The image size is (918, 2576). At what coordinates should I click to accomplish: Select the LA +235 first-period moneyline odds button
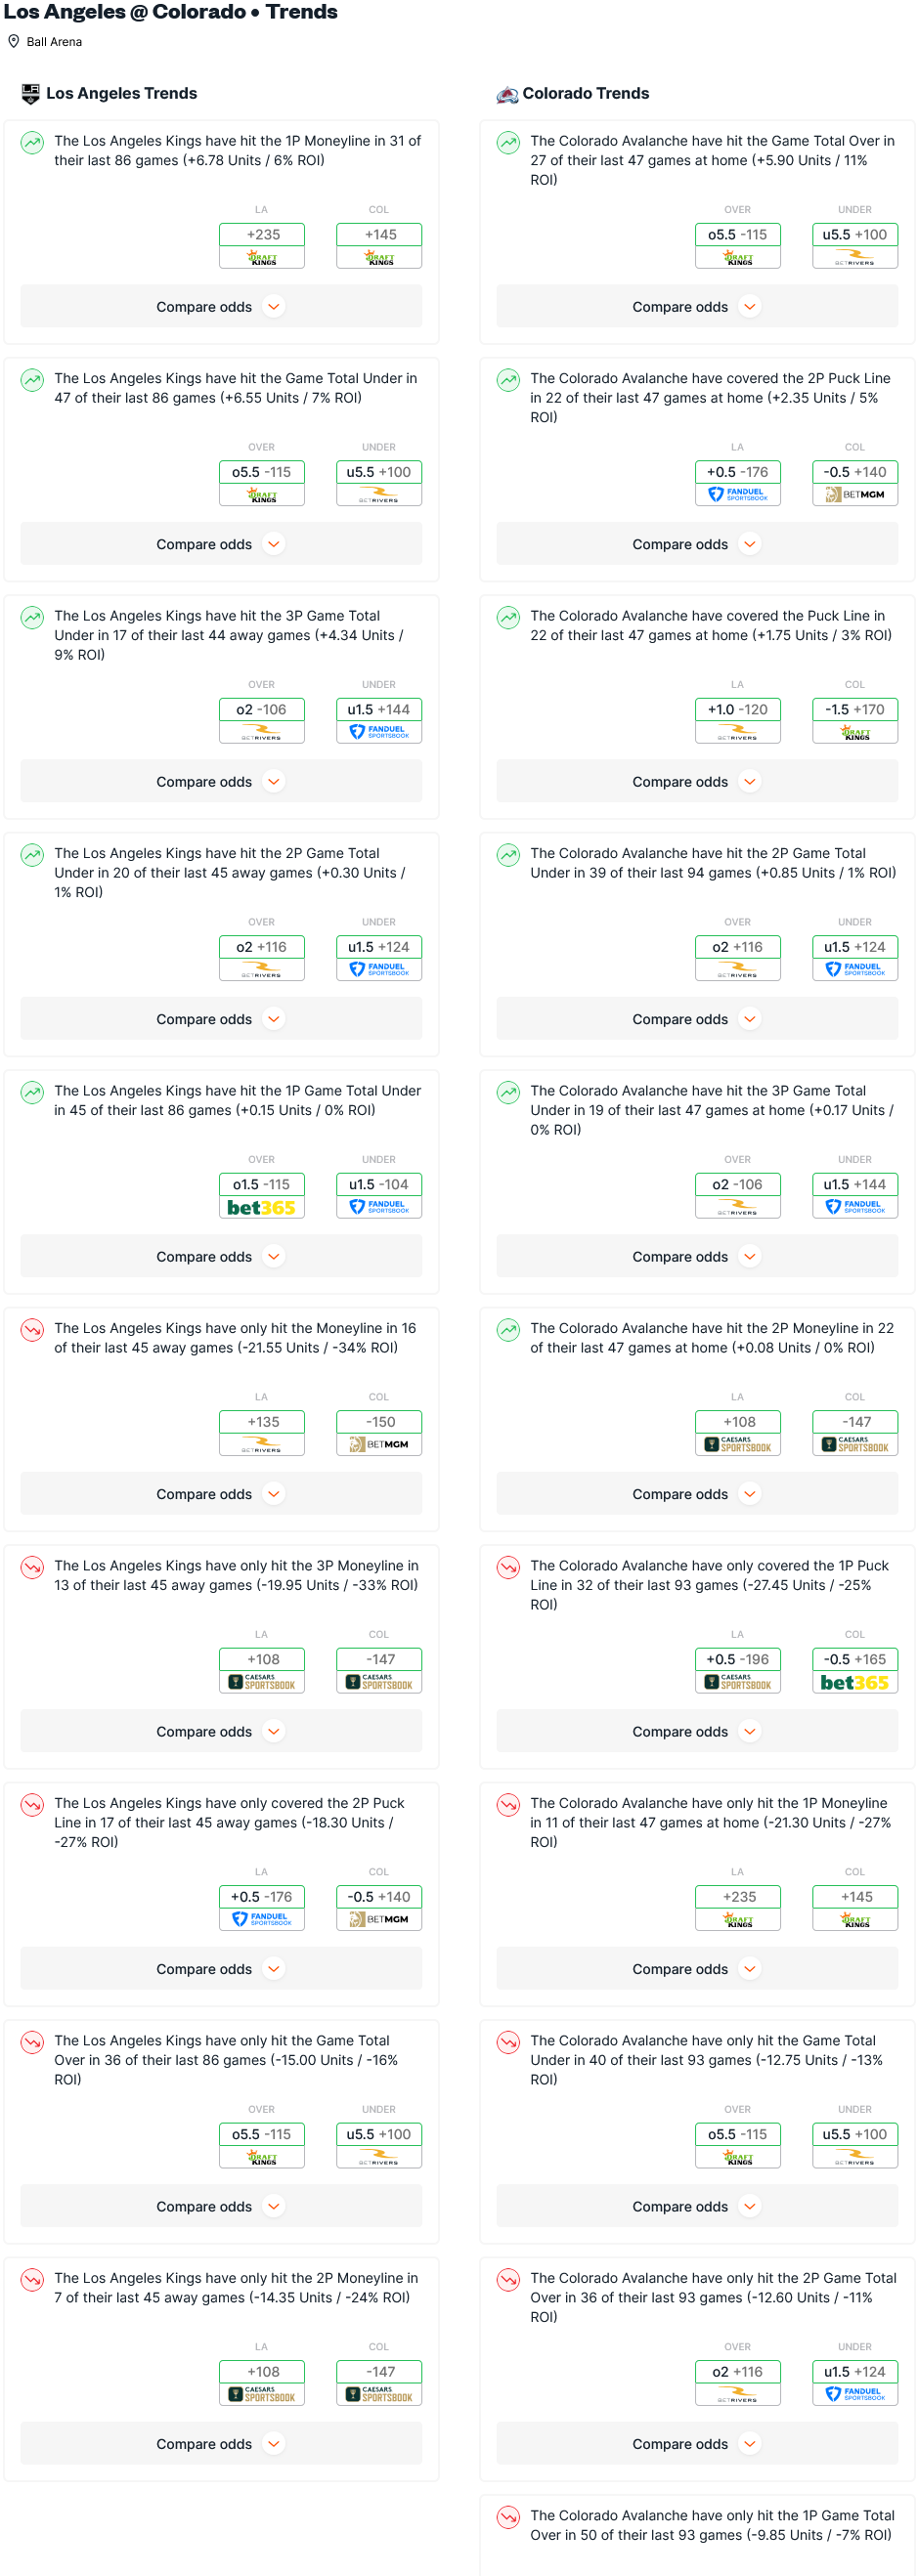[x=262, y=245]
